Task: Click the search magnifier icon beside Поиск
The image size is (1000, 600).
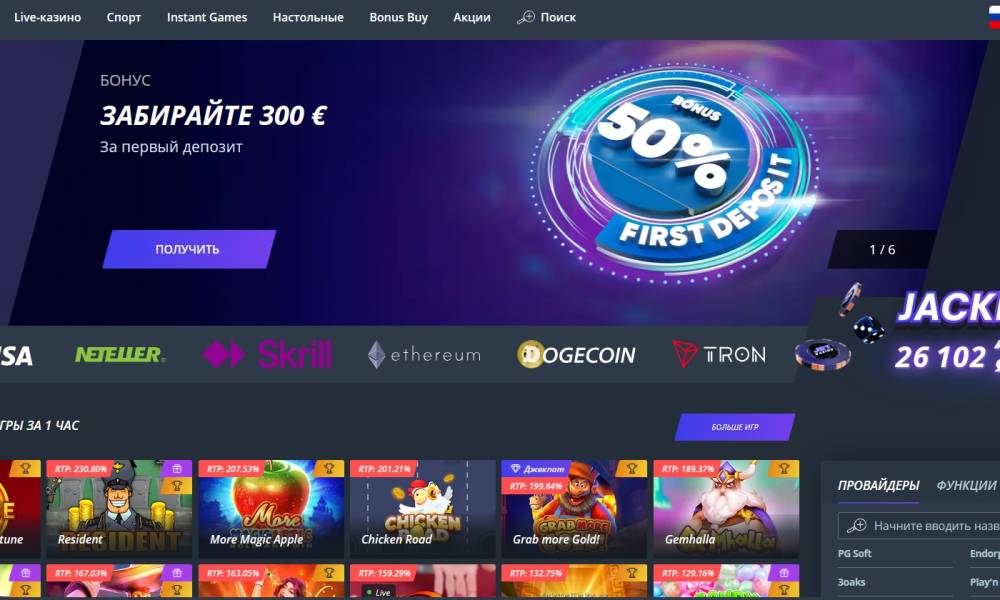Action: click(526, 17)
